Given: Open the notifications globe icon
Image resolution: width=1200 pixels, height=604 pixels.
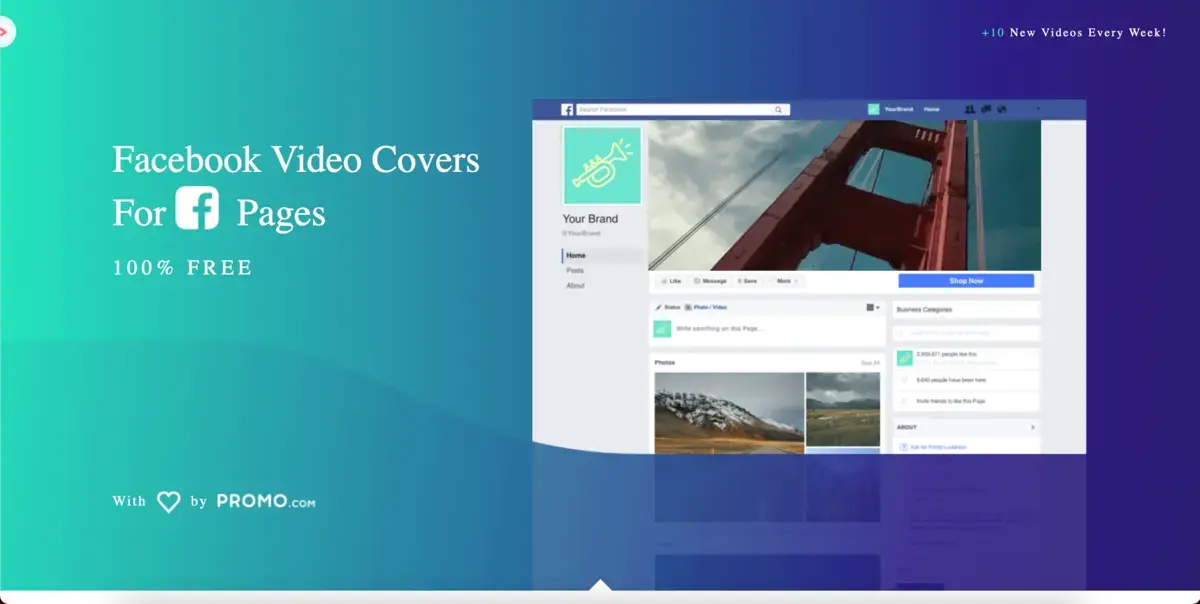Looking at the screenshot, I should 1001,109.
